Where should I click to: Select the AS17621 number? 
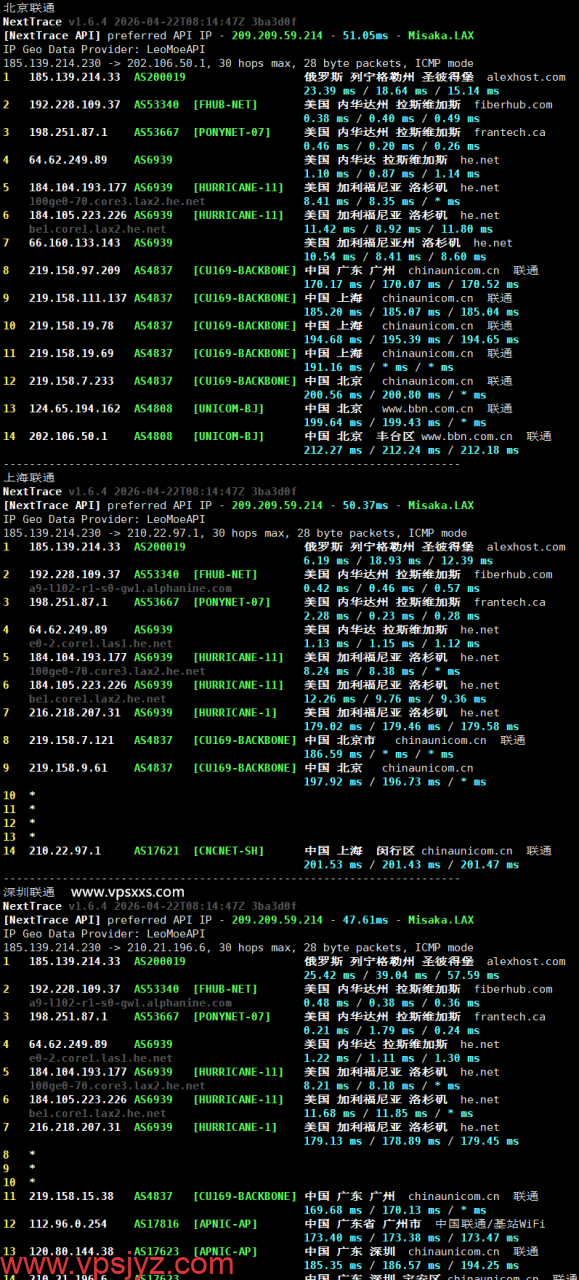click(157, 851)
